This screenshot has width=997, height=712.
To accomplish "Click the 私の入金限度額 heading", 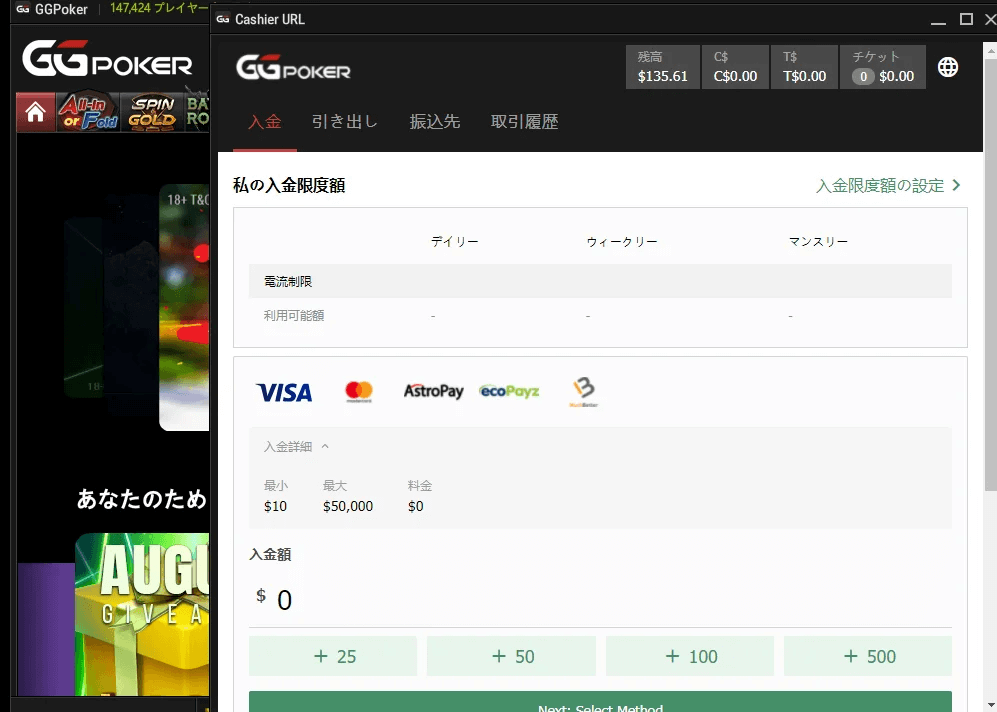I will click(x=289, y=186).
